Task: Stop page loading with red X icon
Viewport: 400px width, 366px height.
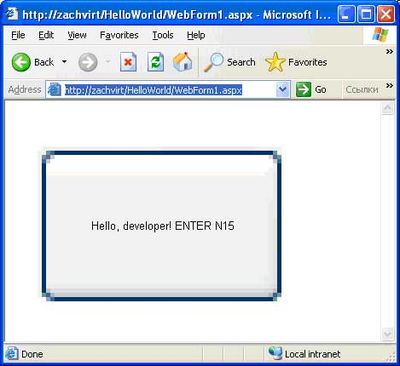Action: (x=128, y=62)
